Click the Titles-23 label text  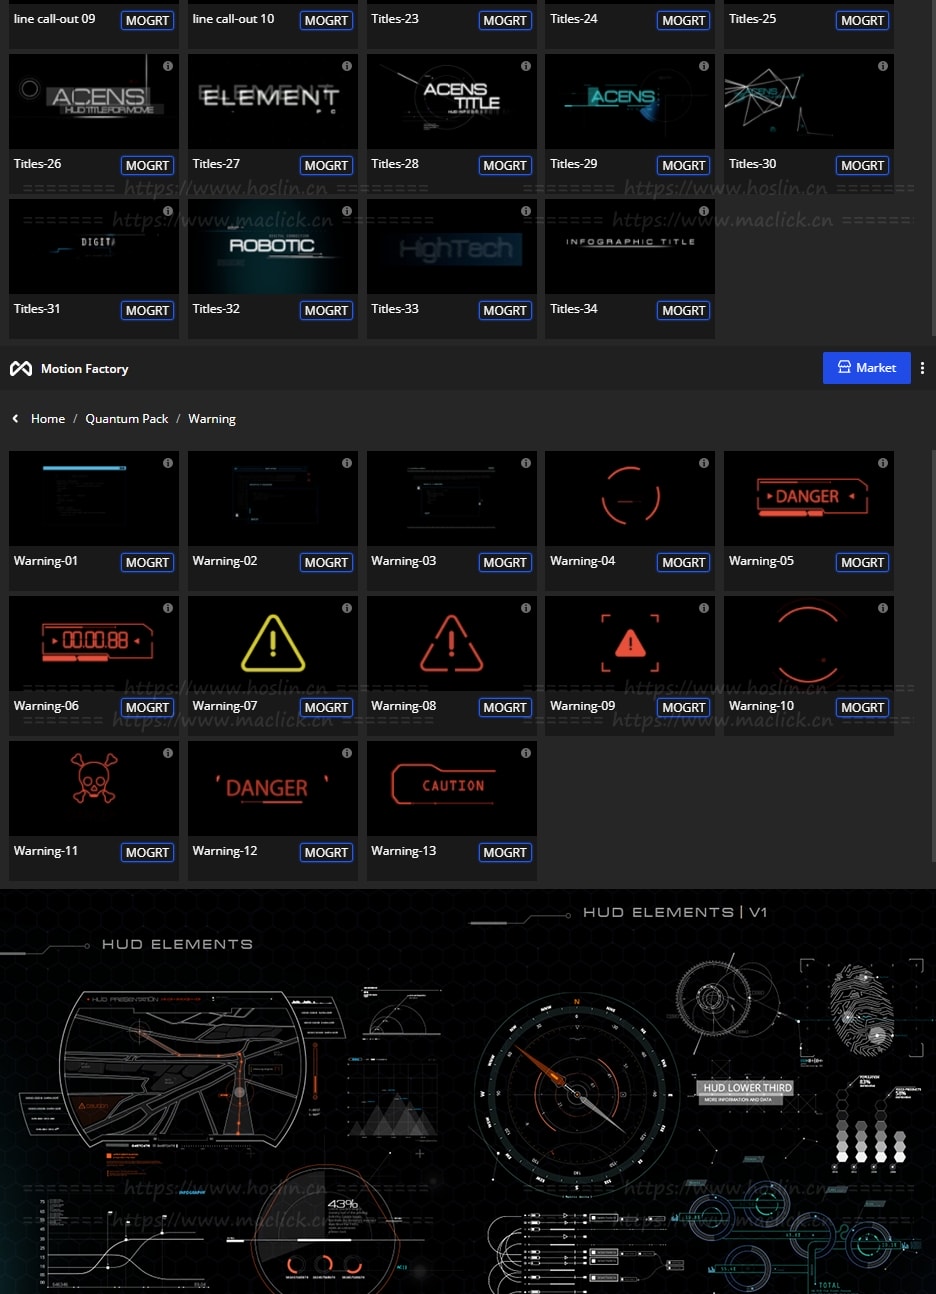(x=395, y=19)
